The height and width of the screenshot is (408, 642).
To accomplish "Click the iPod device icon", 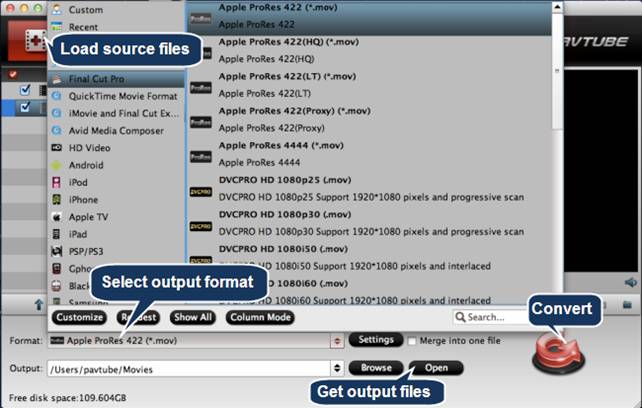I will tap(57, 182).
